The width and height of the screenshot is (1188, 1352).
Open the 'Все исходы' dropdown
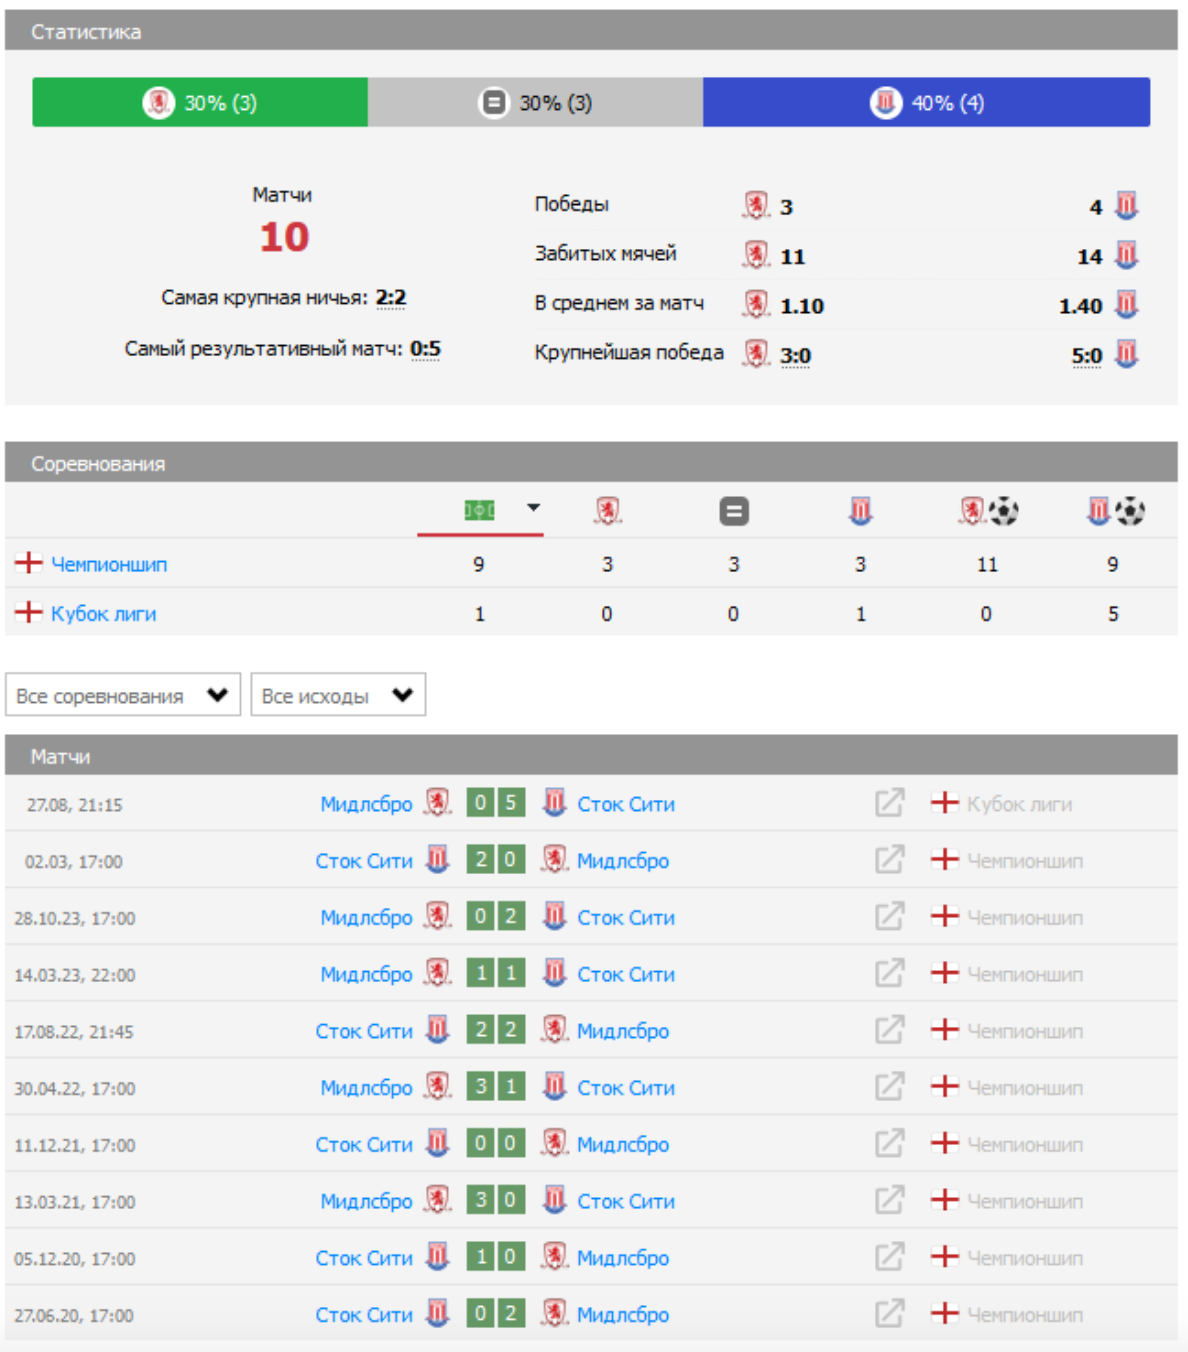click(x=337, y=695)
